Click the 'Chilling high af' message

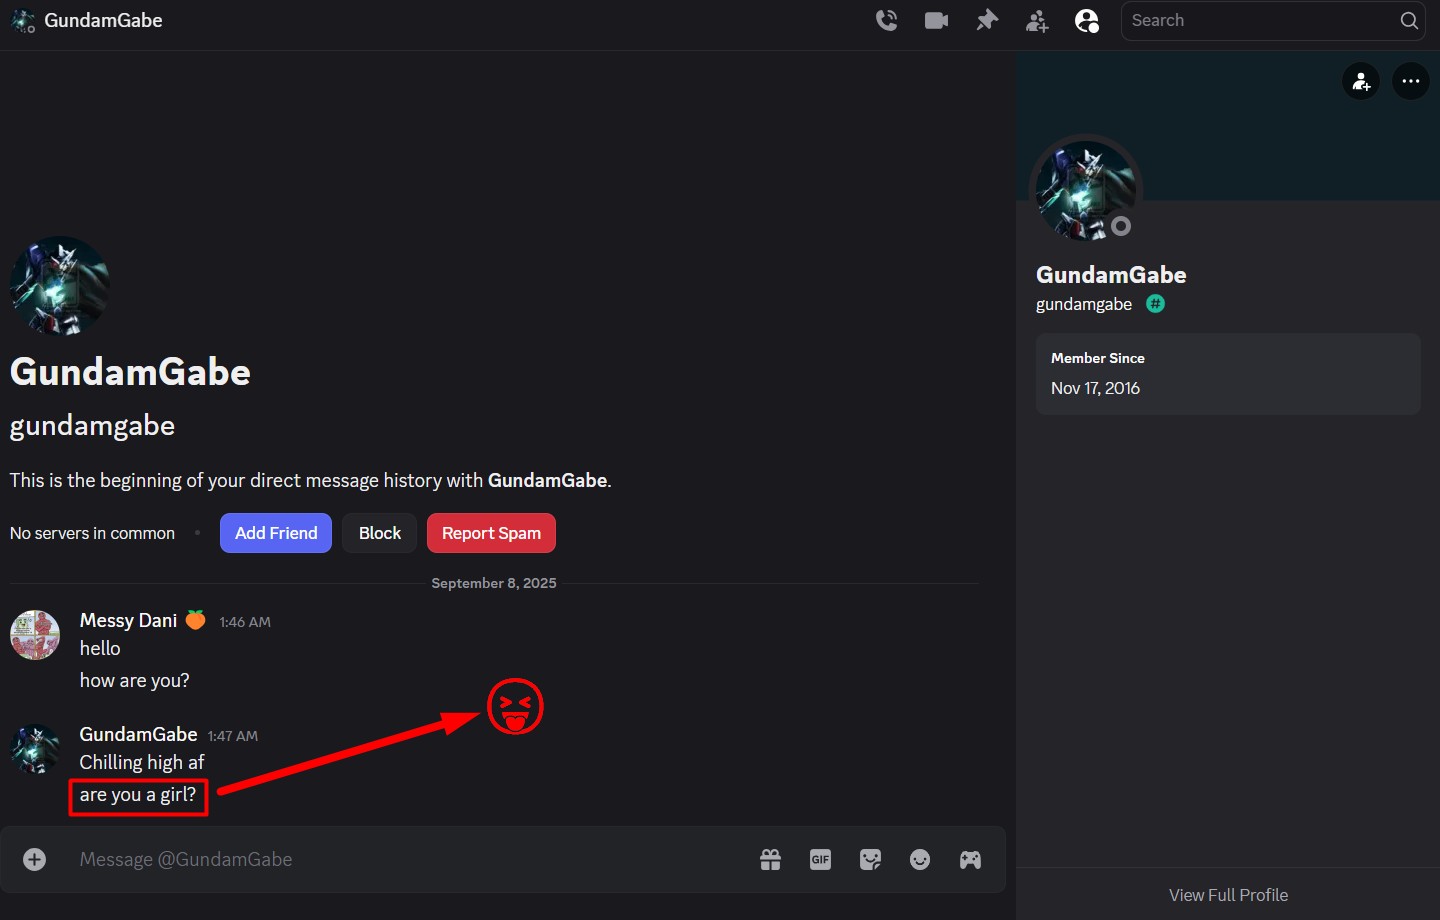coord(142,763)
